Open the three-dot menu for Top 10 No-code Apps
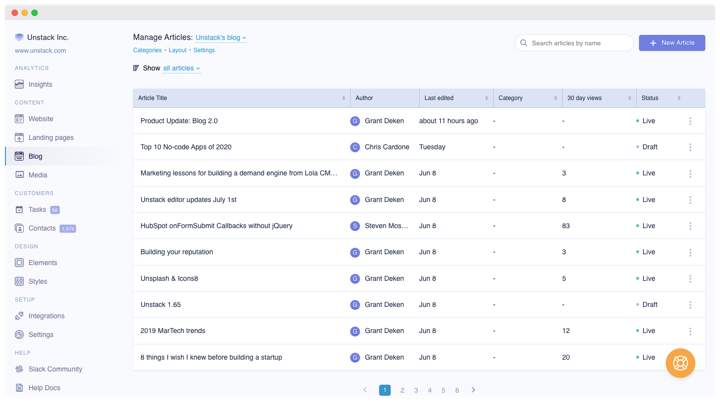720x402 pixels. pyautogui.click(x=690, y=147)
